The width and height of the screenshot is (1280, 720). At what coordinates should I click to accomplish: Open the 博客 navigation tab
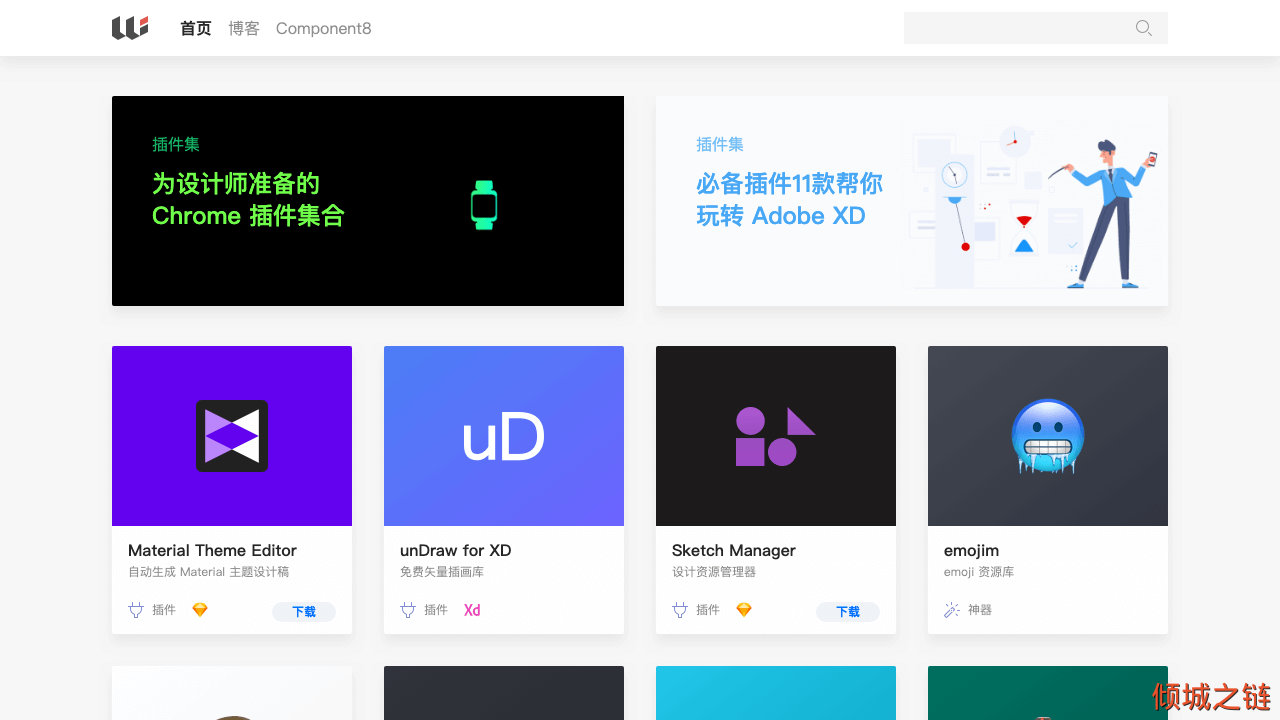(x=244, y=28)
